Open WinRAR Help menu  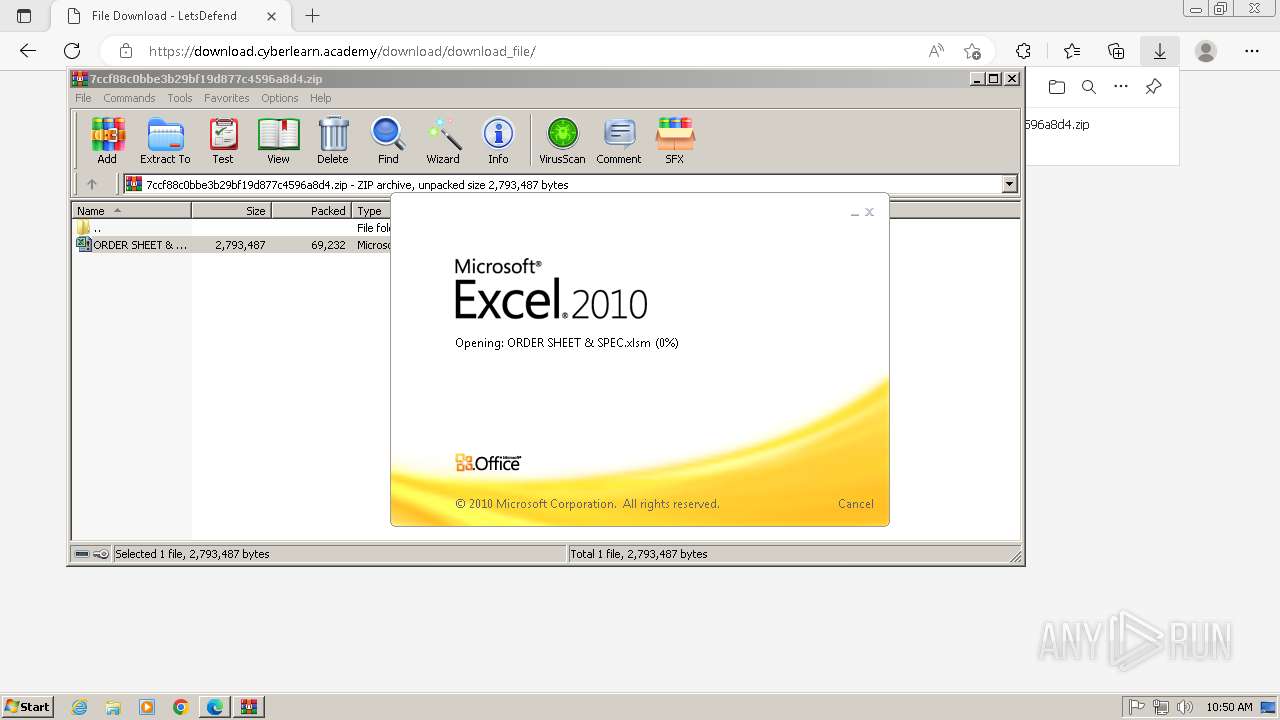click(320, 98)
